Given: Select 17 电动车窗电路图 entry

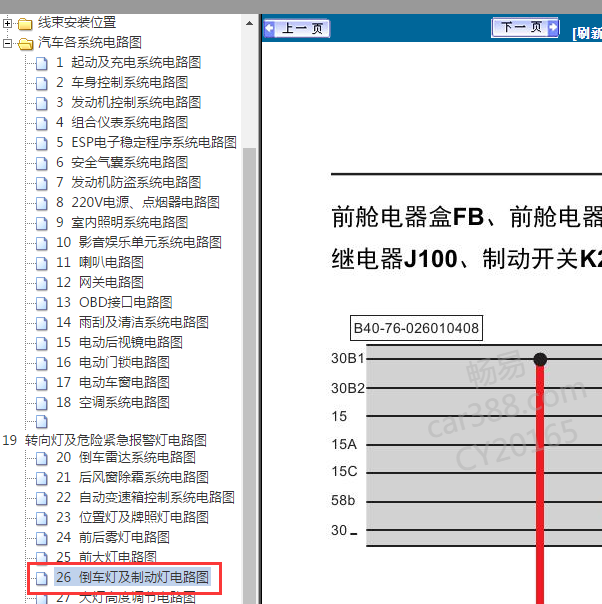Looking at the screenshot, I should [113, 383].
